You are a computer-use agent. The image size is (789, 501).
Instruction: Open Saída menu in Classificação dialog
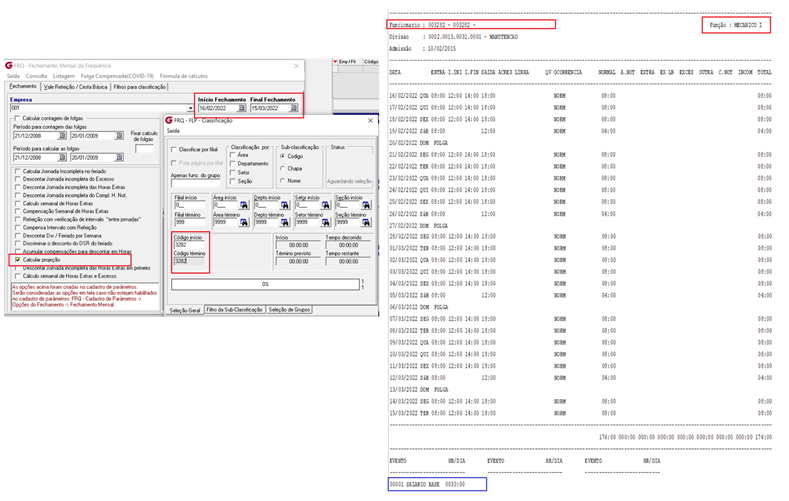[173, 131]
